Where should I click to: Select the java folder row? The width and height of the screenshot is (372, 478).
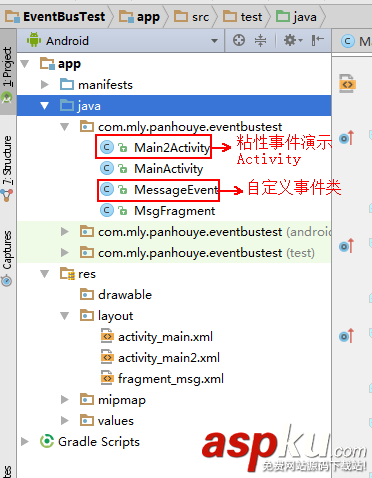174,106
